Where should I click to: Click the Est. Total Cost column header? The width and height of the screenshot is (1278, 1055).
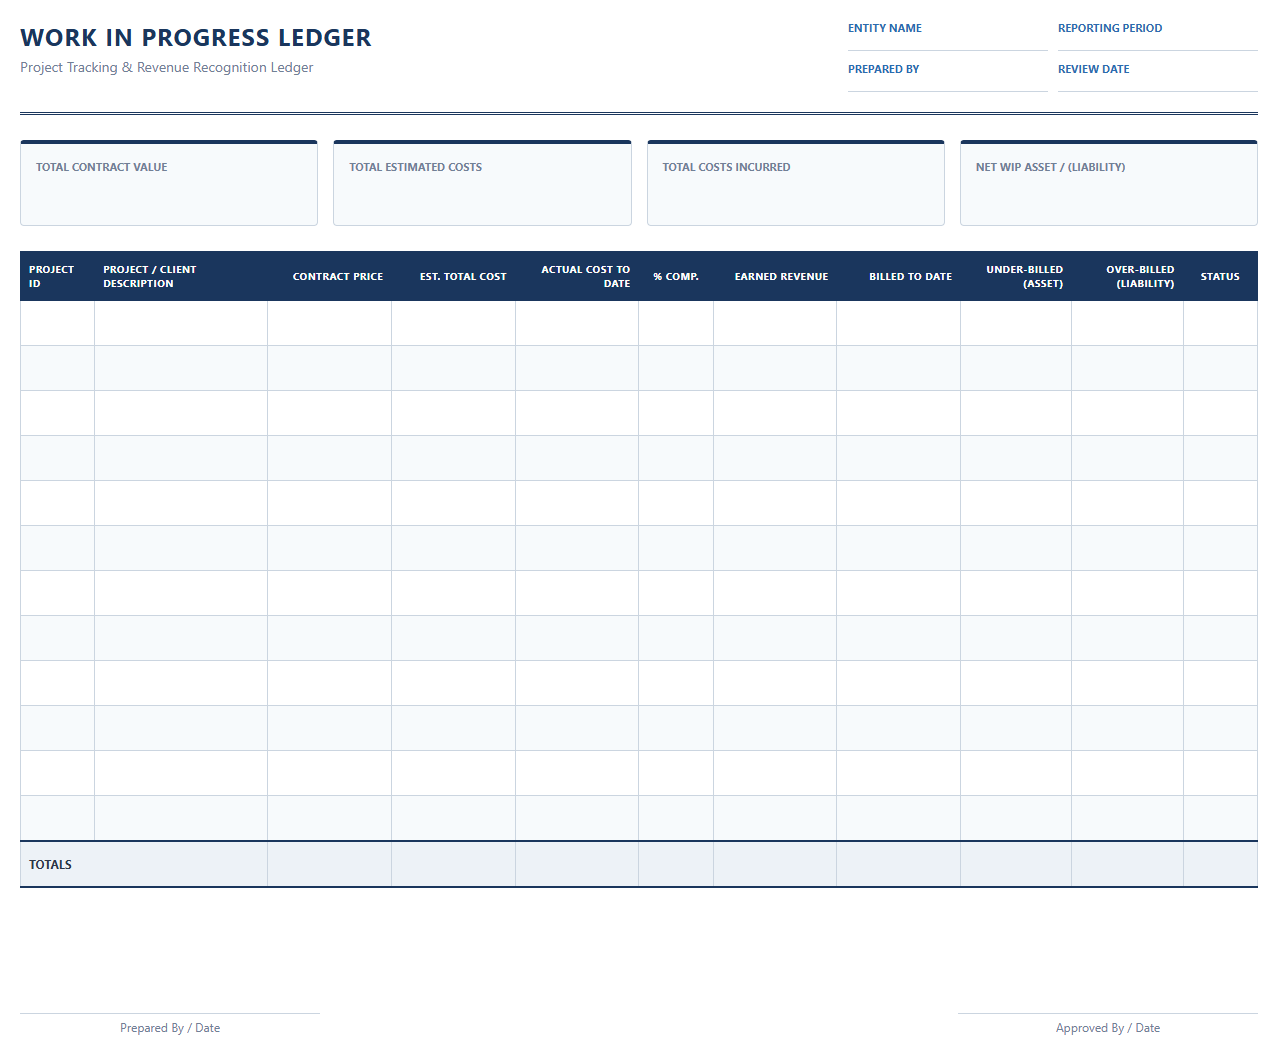coord(454,276)
